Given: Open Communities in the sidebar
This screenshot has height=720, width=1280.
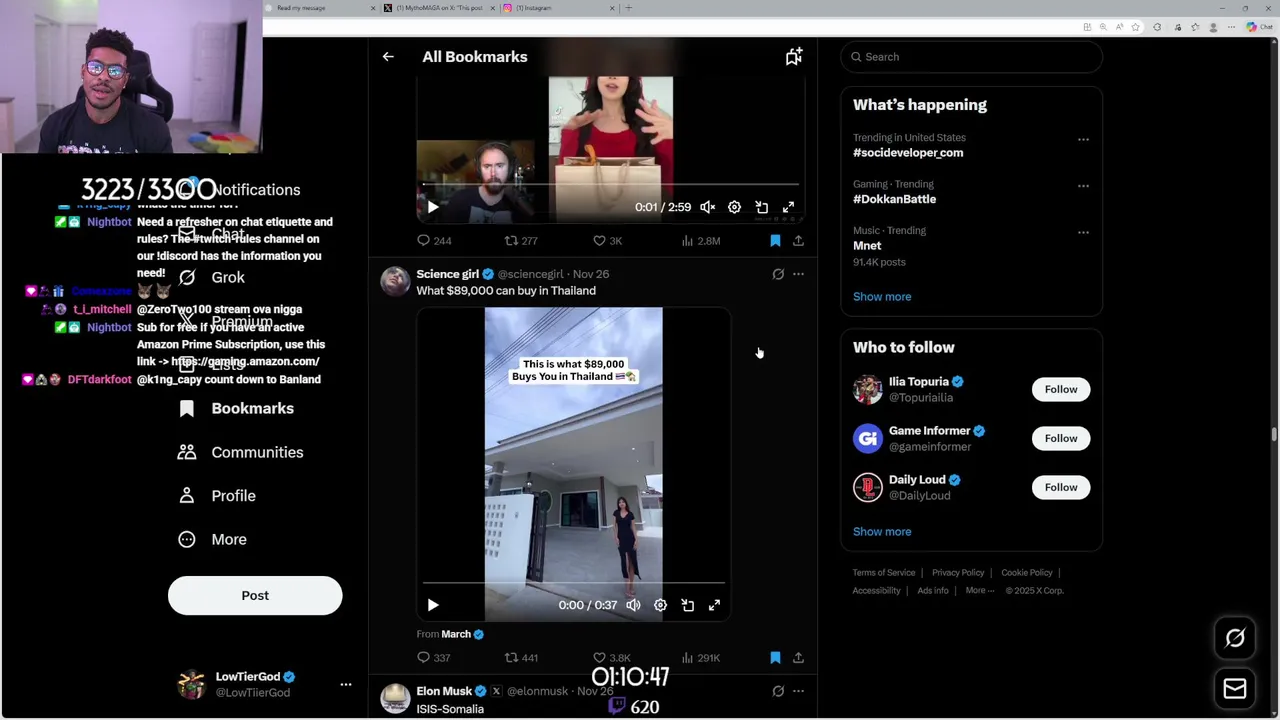Looking at the screenshot, I should pos(239,452).
